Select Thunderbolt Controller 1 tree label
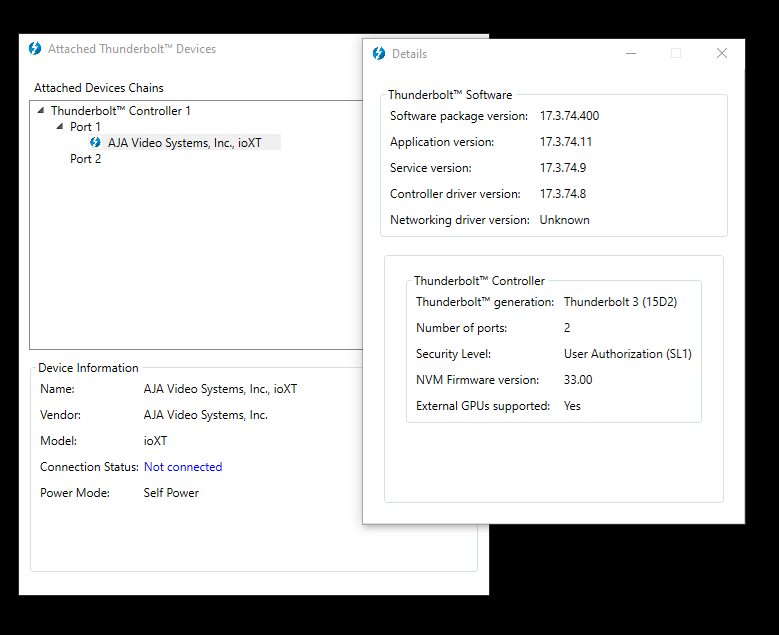Viewport: 779px width, 635px height. [120, 111]
